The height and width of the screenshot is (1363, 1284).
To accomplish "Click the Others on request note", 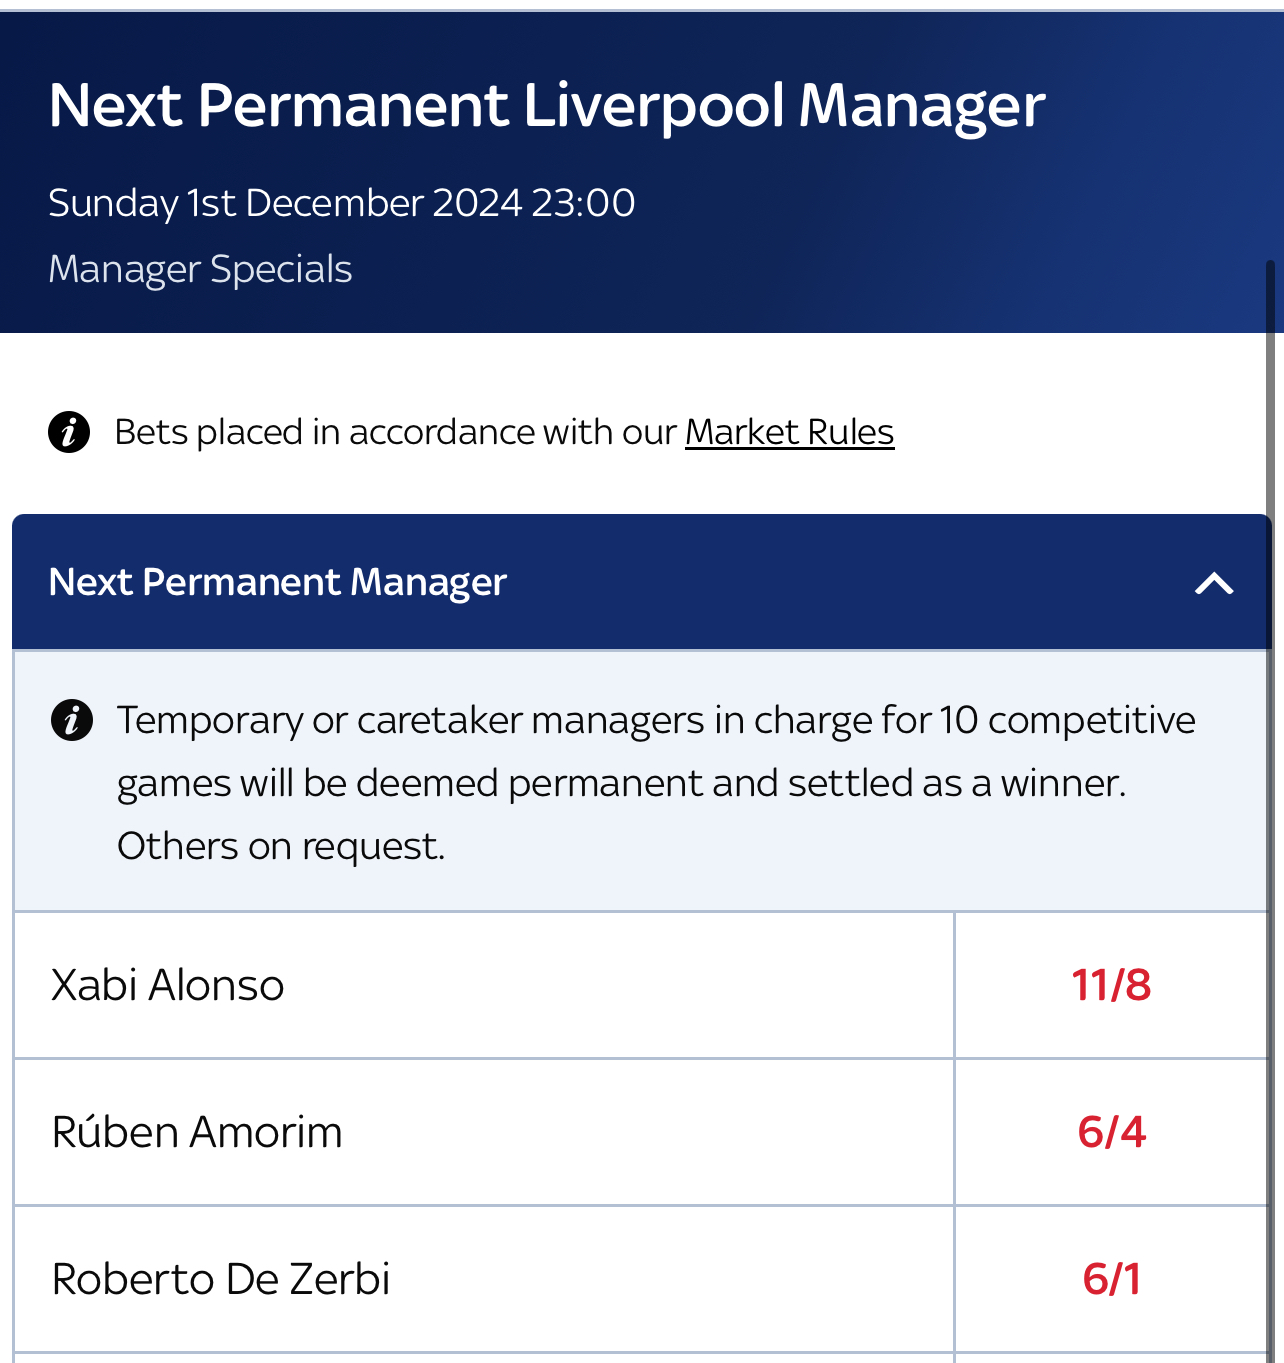I will pos(281,846).
